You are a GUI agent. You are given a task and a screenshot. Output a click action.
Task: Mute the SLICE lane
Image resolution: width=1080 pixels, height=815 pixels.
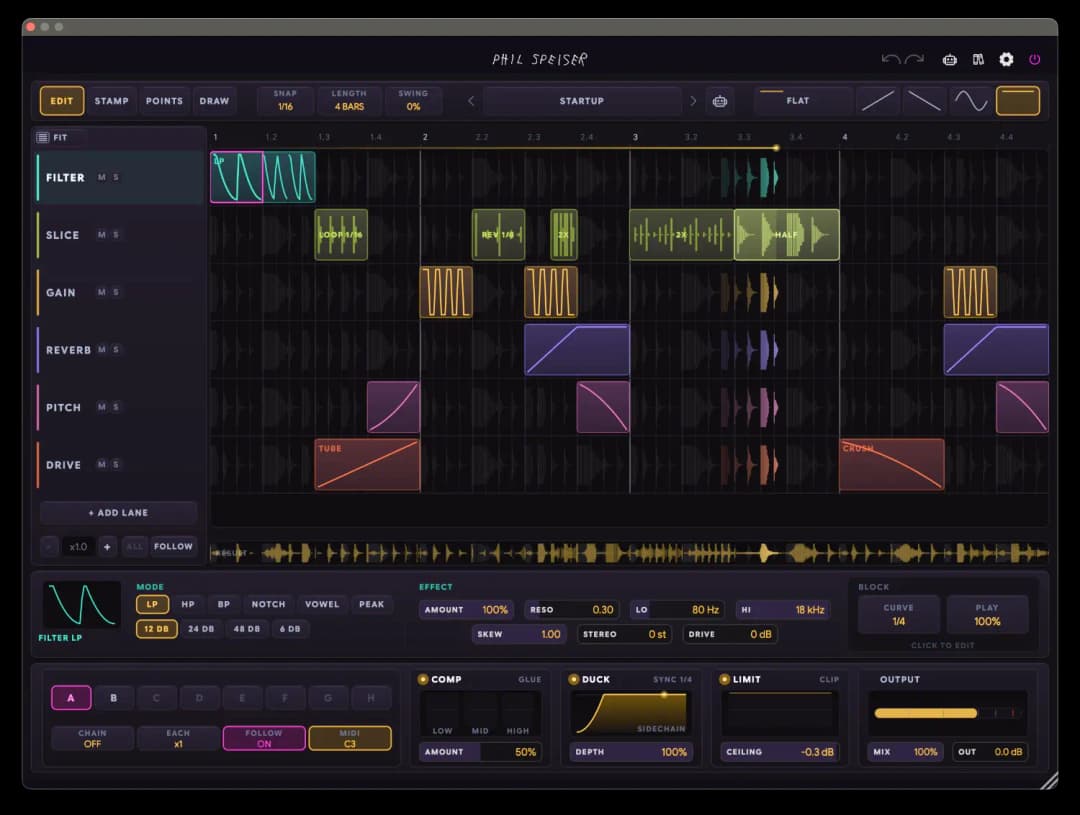tap(102, 235)
